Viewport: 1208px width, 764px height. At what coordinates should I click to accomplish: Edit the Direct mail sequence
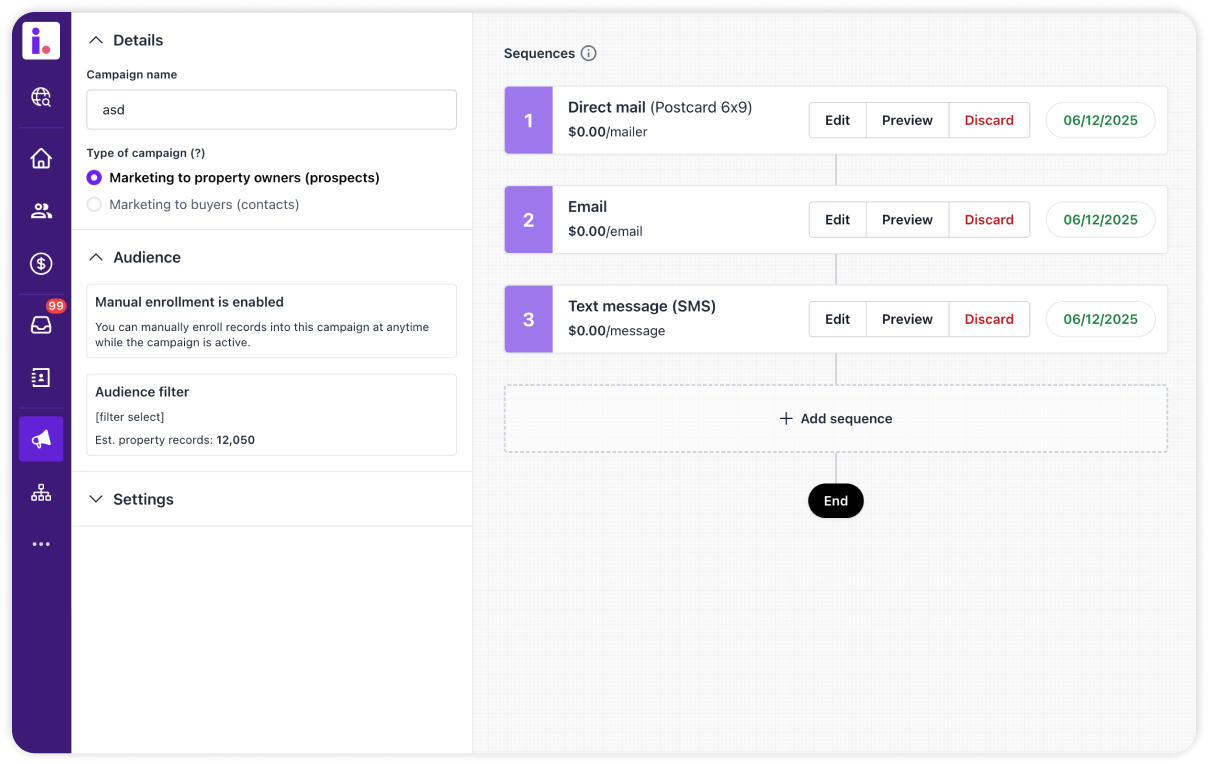tap(838, 120)
